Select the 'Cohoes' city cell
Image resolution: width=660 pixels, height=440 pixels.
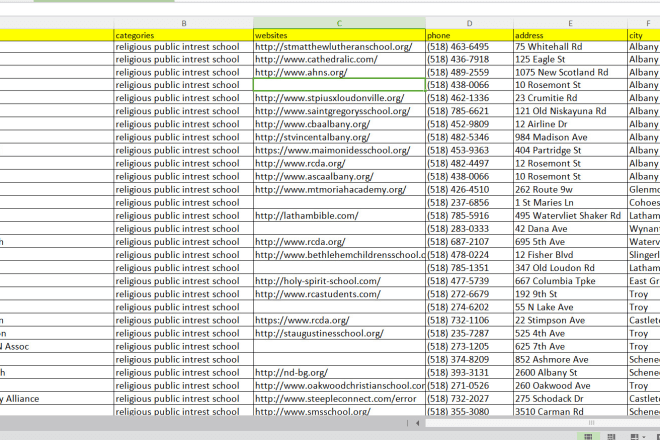(644, 203)
